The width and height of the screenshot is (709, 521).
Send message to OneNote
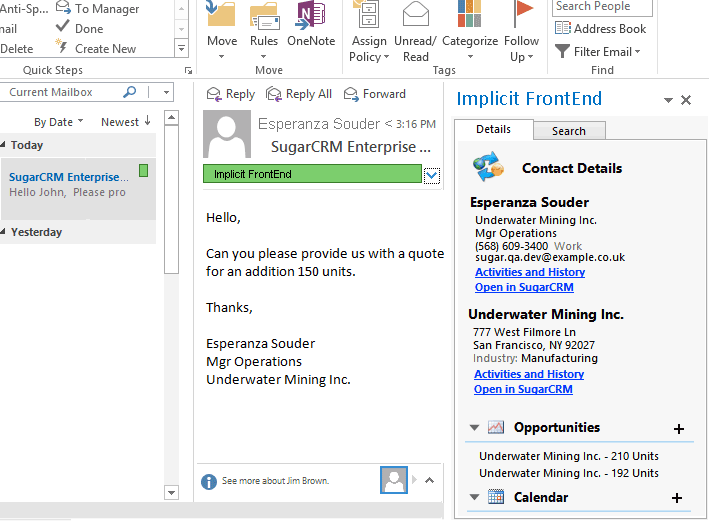click(x=311, y=25)
